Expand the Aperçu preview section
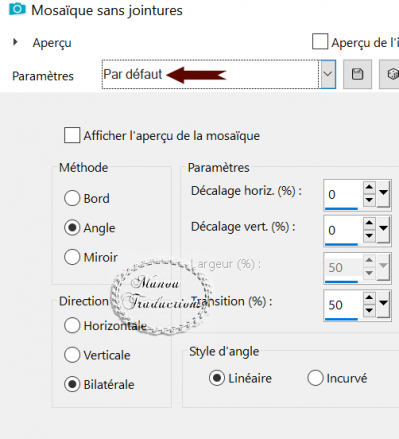Screen dimensions: 399x439 15,42
